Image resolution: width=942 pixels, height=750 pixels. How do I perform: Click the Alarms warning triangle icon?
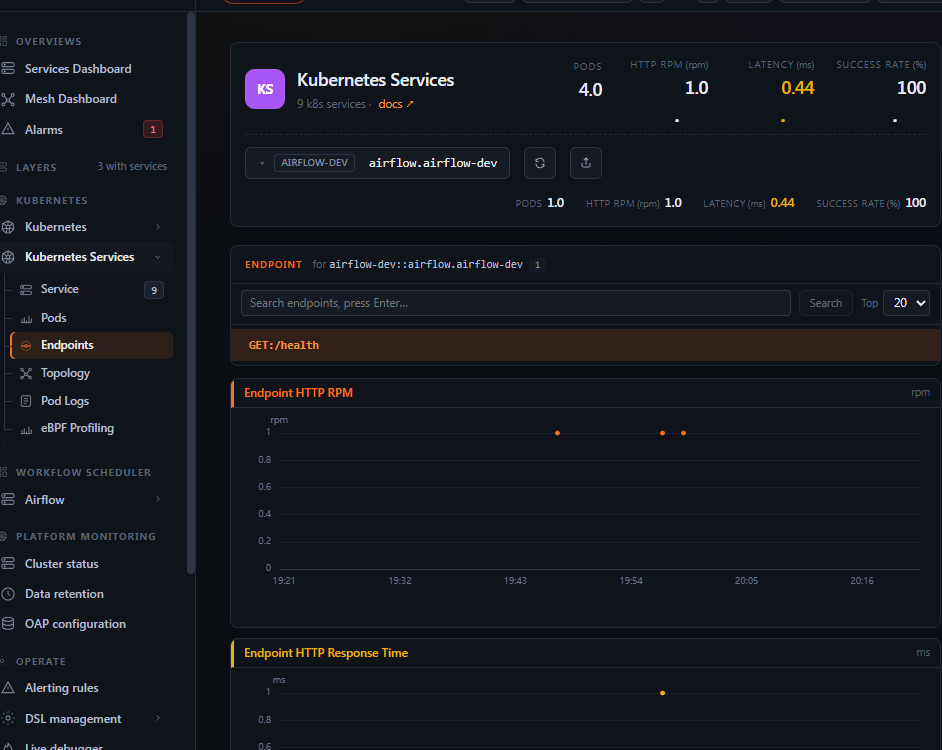[x=8, y=129]
